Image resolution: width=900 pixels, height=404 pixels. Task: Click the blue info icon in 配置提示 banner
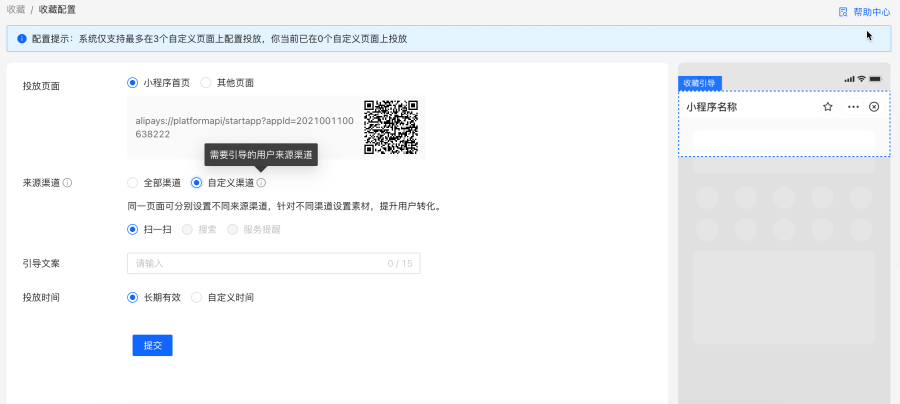pos(22,39)
